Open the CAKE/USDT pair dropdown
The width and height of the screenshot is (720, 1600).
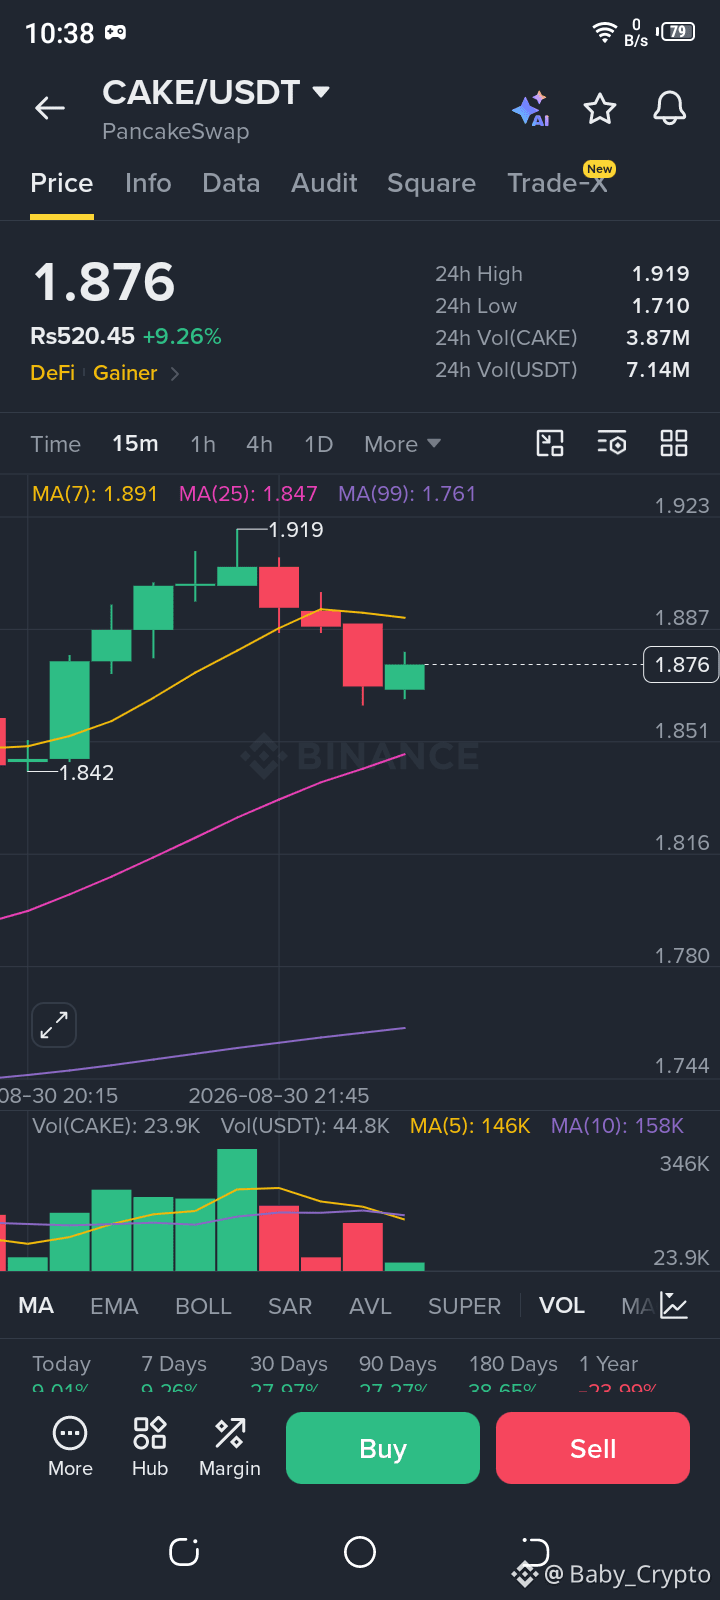[321, 92]
